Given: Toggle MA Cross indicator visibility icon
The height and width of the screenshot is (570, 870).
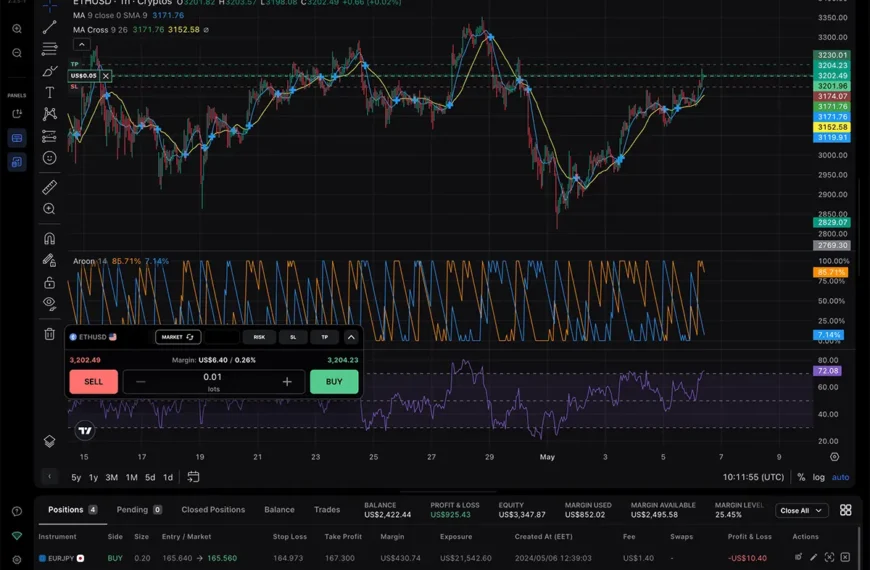Looking at the screenshot, I should coord(206,30).
